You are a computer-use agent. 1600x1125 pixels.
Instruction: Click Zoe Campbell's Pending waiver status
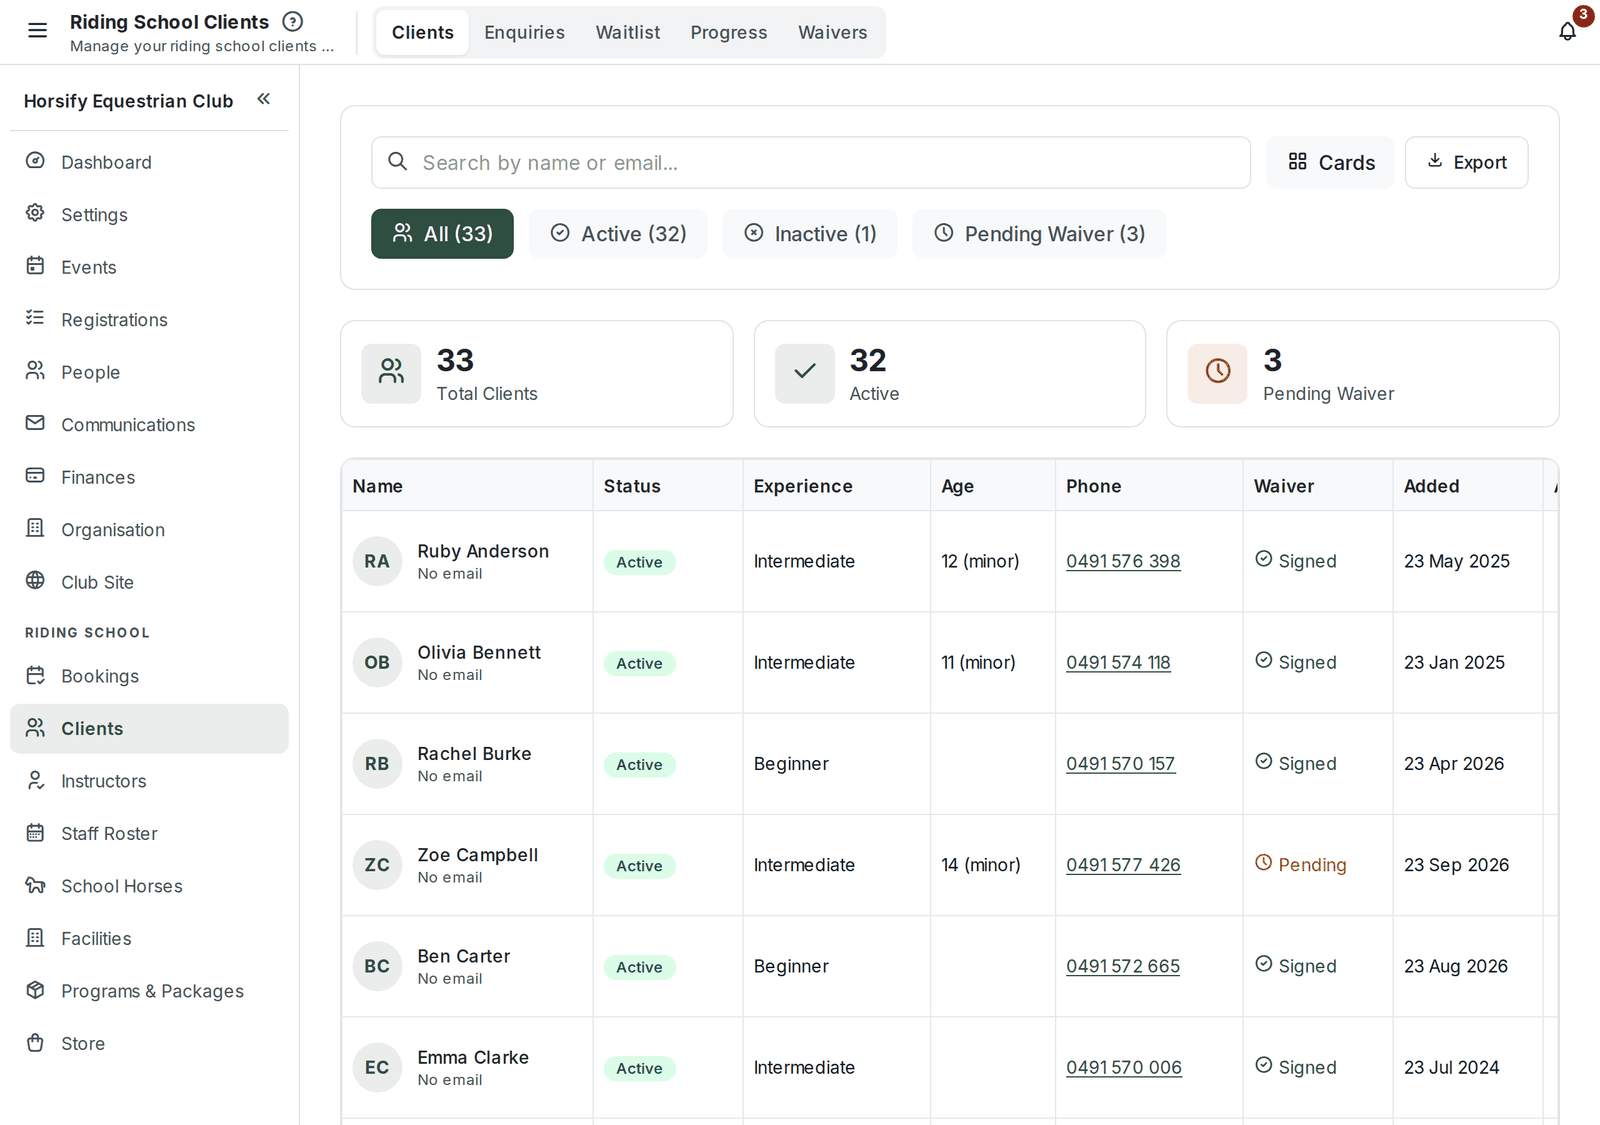(1301, 865)
